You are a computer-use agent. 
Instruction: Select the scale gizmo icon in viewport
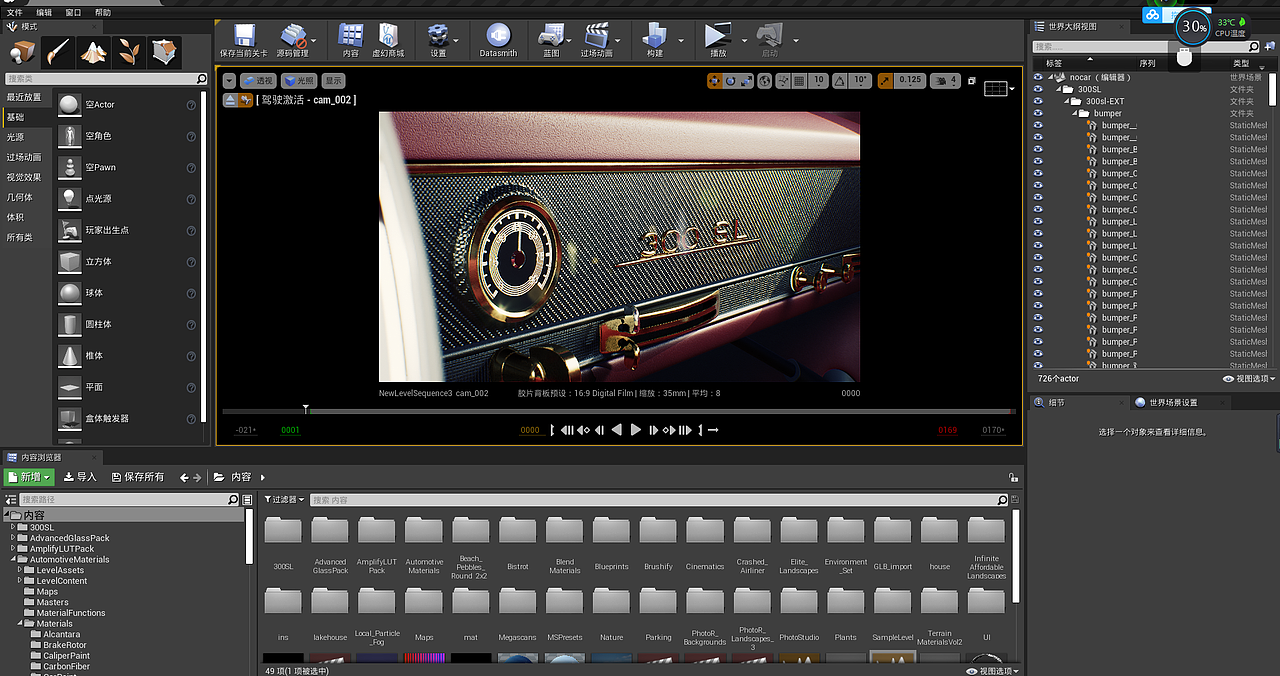pyautogui.click(x=746, y=81)
